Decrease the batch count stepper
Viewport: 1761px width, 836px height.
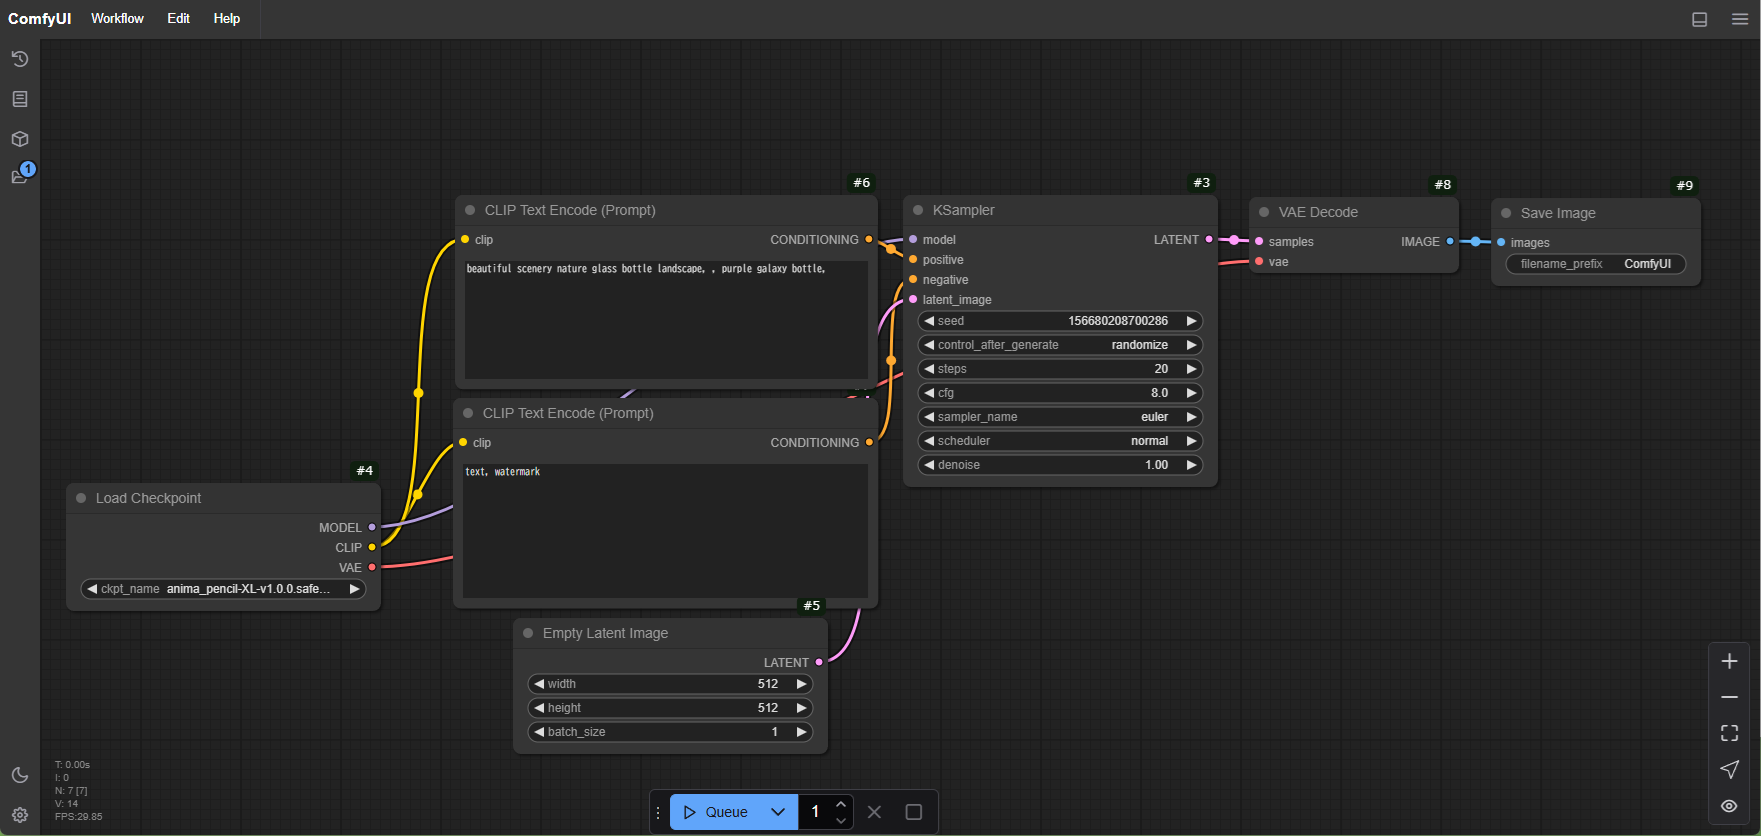coord(841,821)
